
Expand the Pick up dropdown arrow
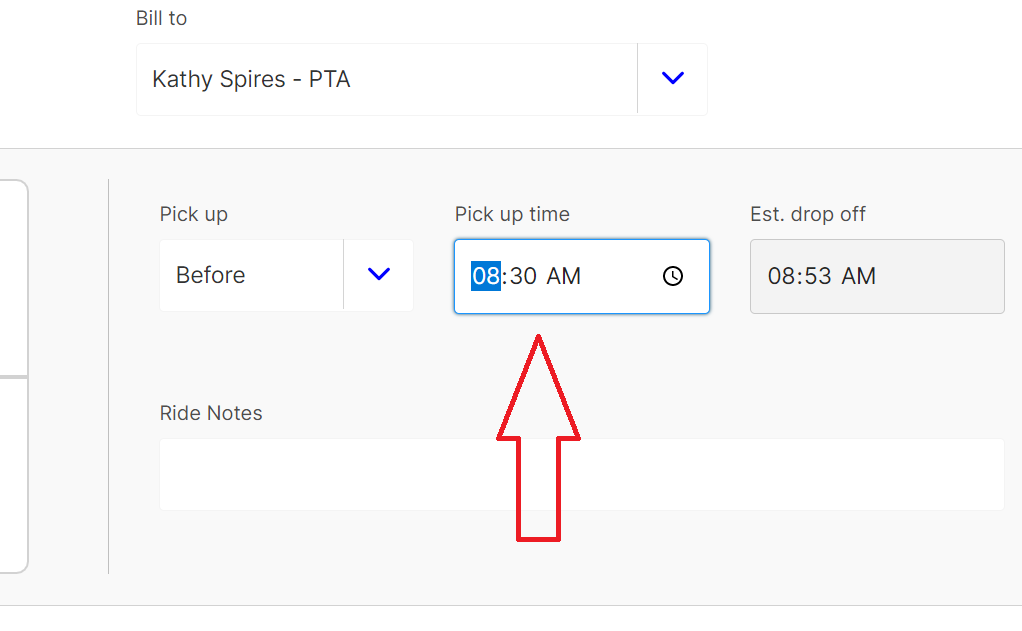(x=378, y=274)
